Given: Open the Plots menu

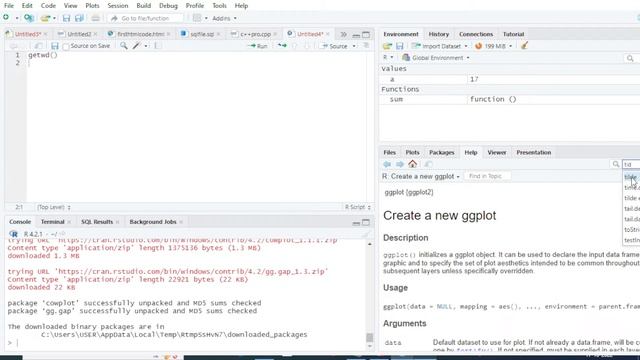Looking at the screenshot, I should pos(92,6).
